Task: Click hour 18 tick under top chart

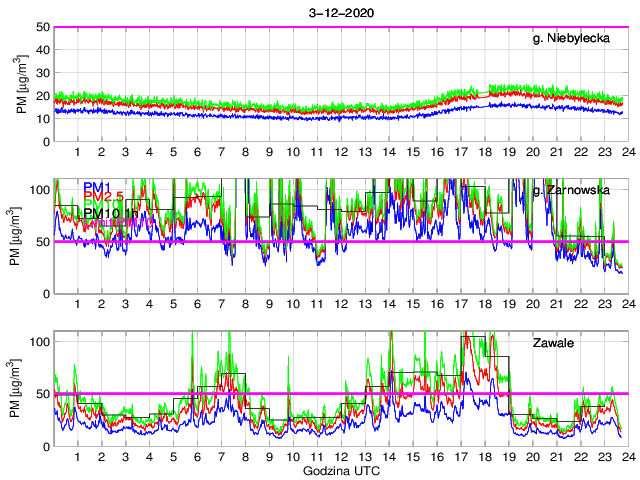Action: [x=485, y=152]
